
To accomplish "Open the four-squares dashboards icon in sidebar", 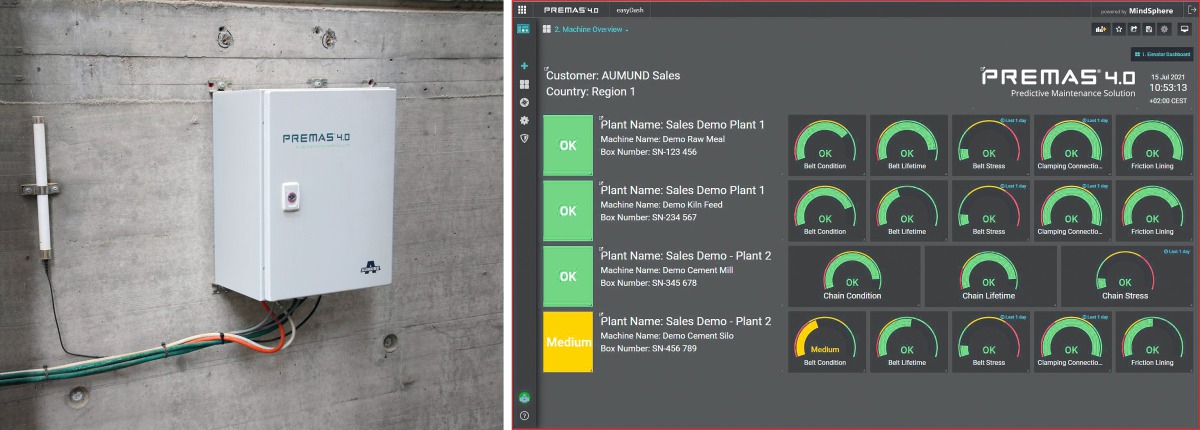I will [524, 84].
